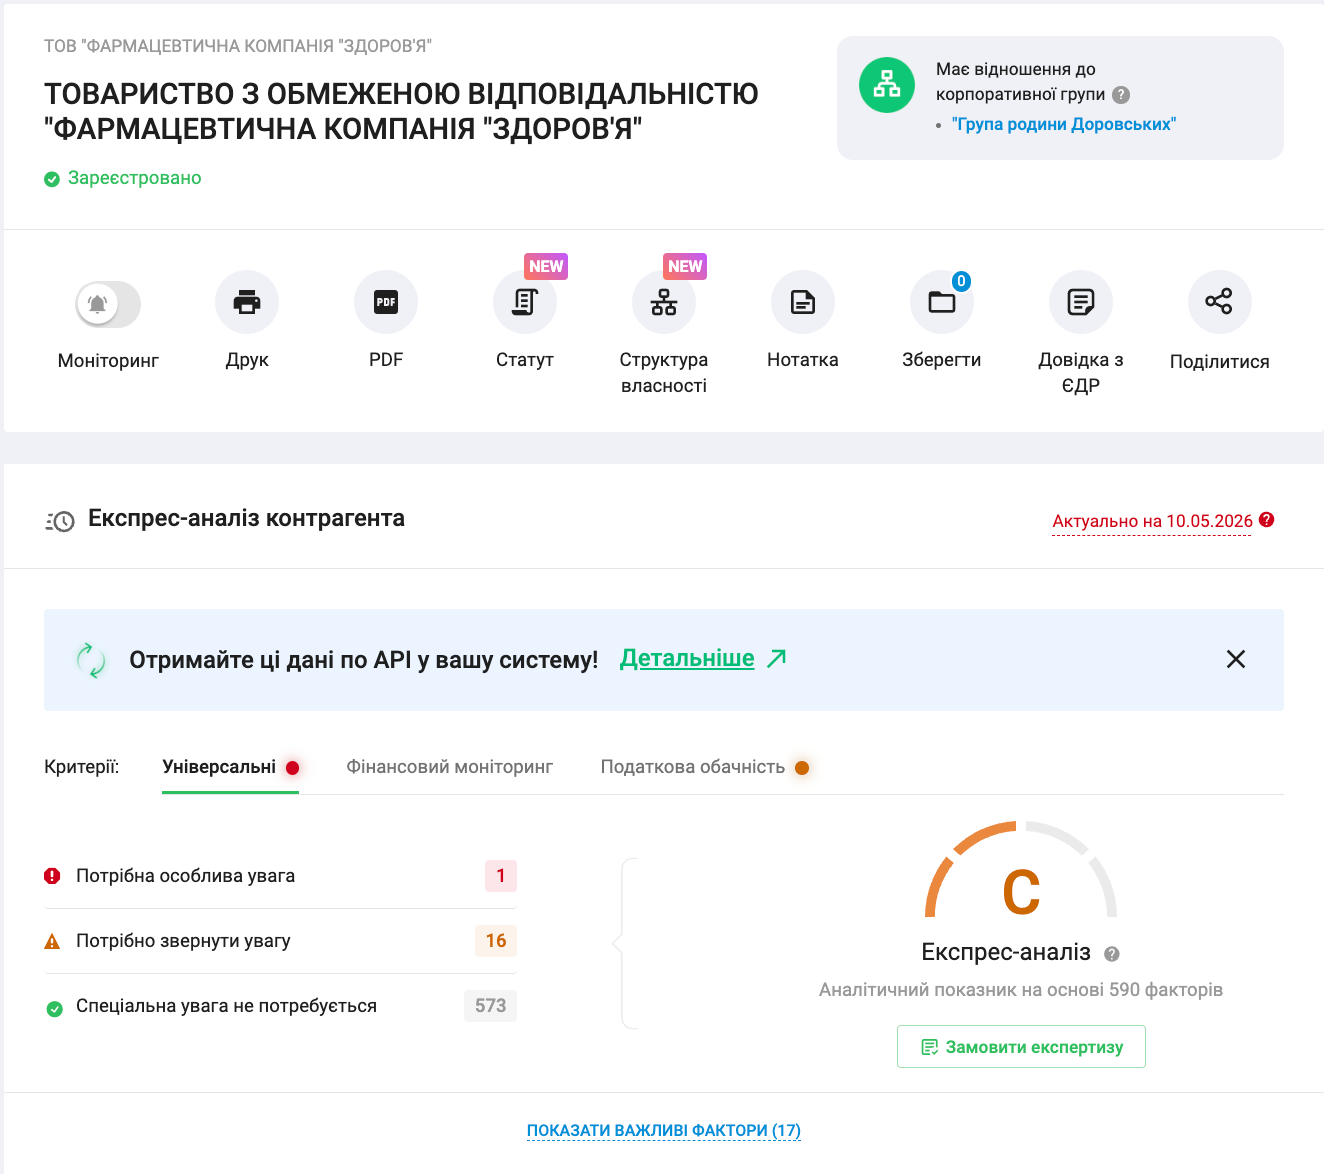Screen dimensions: 1324x1174
Task: Click the arrow icon after Детальніше
Action: [x=777, y=658]
